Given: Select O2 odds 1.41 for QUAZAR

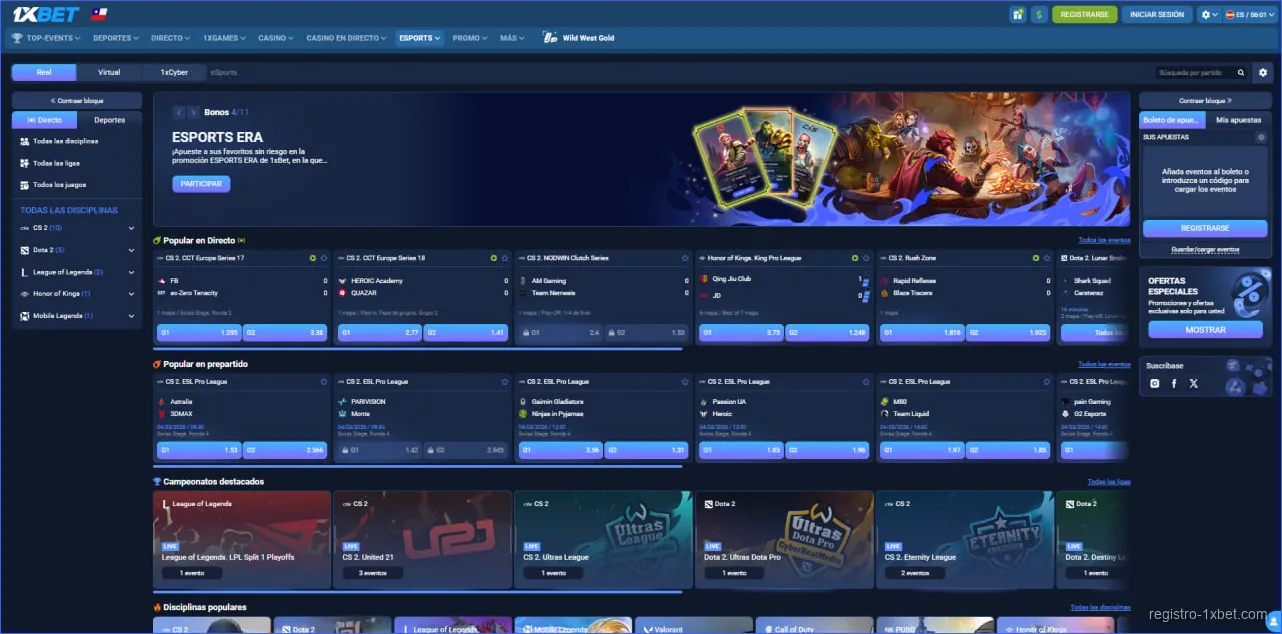Looking at the screenshot, I should pos(466,332).
